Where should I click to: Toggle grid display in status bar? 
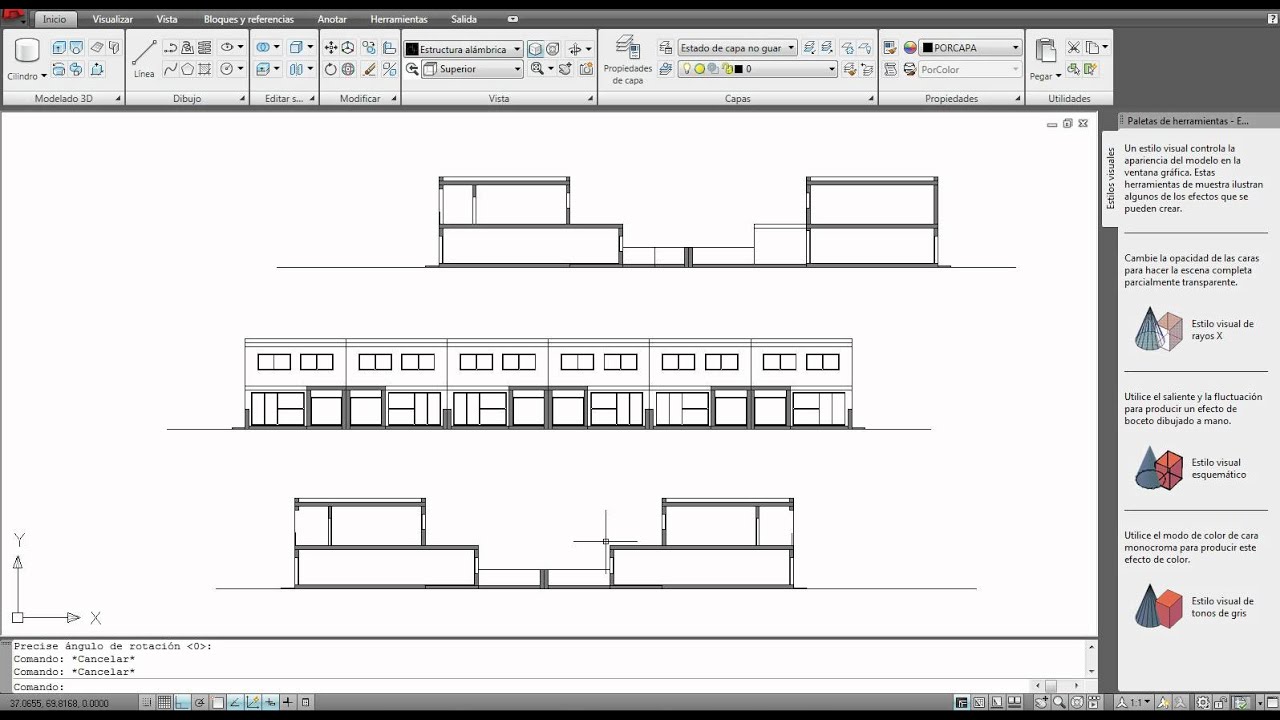coord(165,703)
